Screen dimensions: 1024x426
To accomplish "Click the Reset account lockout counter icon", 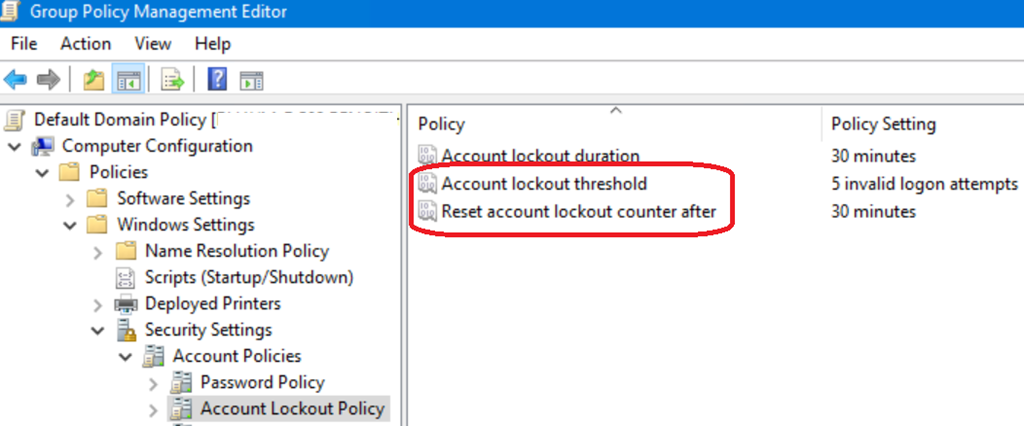I will 428,211.
